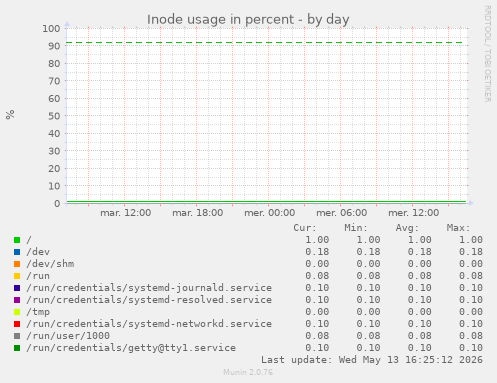Image resolution: width=497 pixels, height=383 pixels.
Task: Click the 'mer. 00:00' time axis label
Action: [x=270, y=213]
